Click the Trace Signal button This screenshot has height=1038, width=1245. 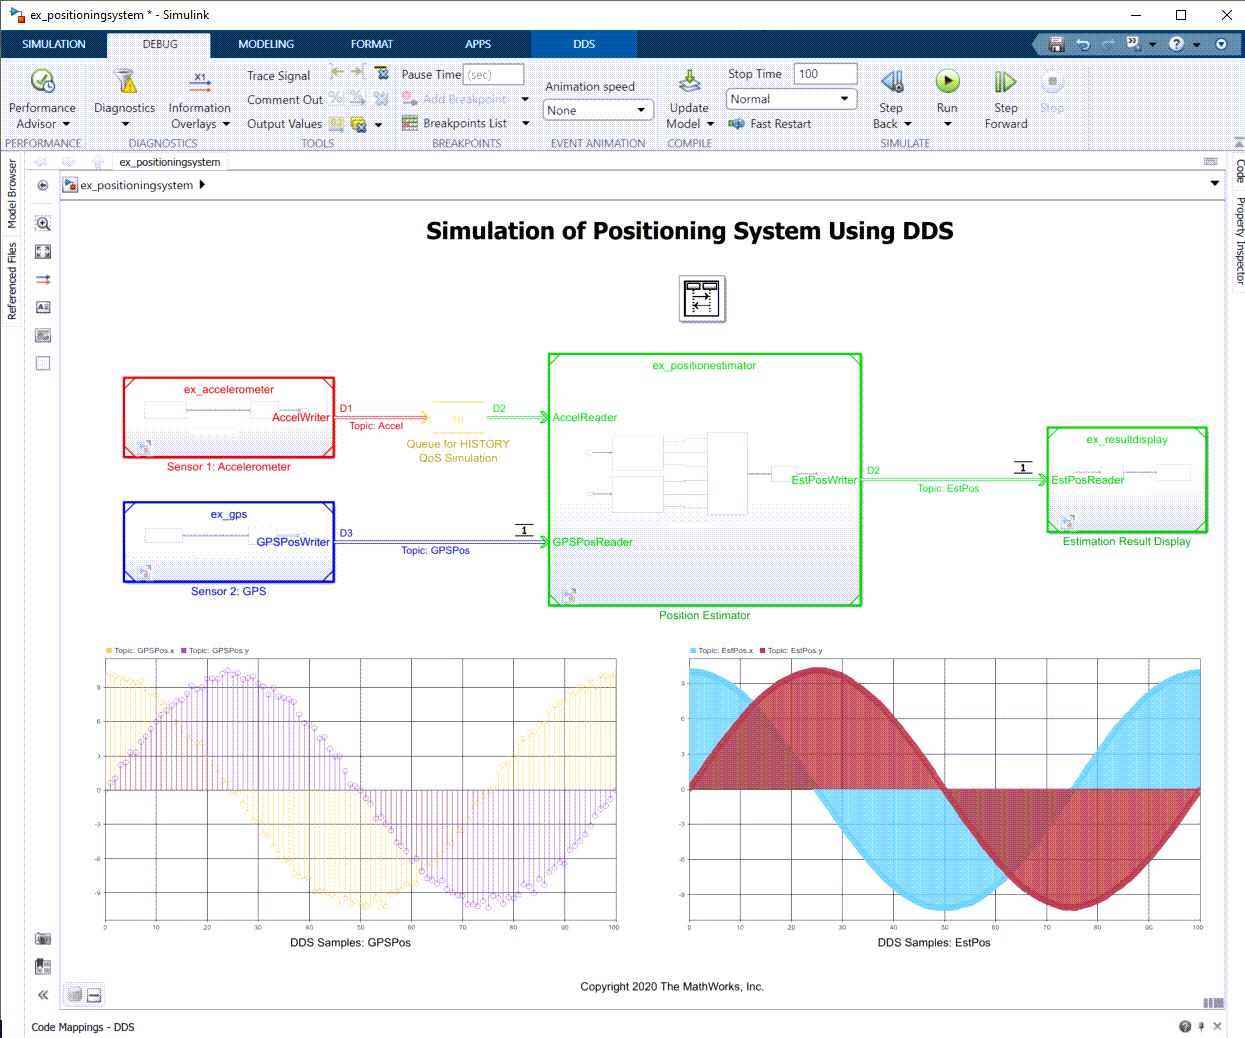point(278,75)
